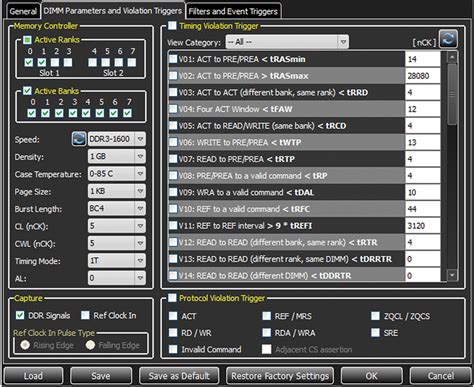Open the Burst Length dropdown showing BC4
Image resolution: width=474 pixels, height=387 pixels.
(x=117, y=208)
